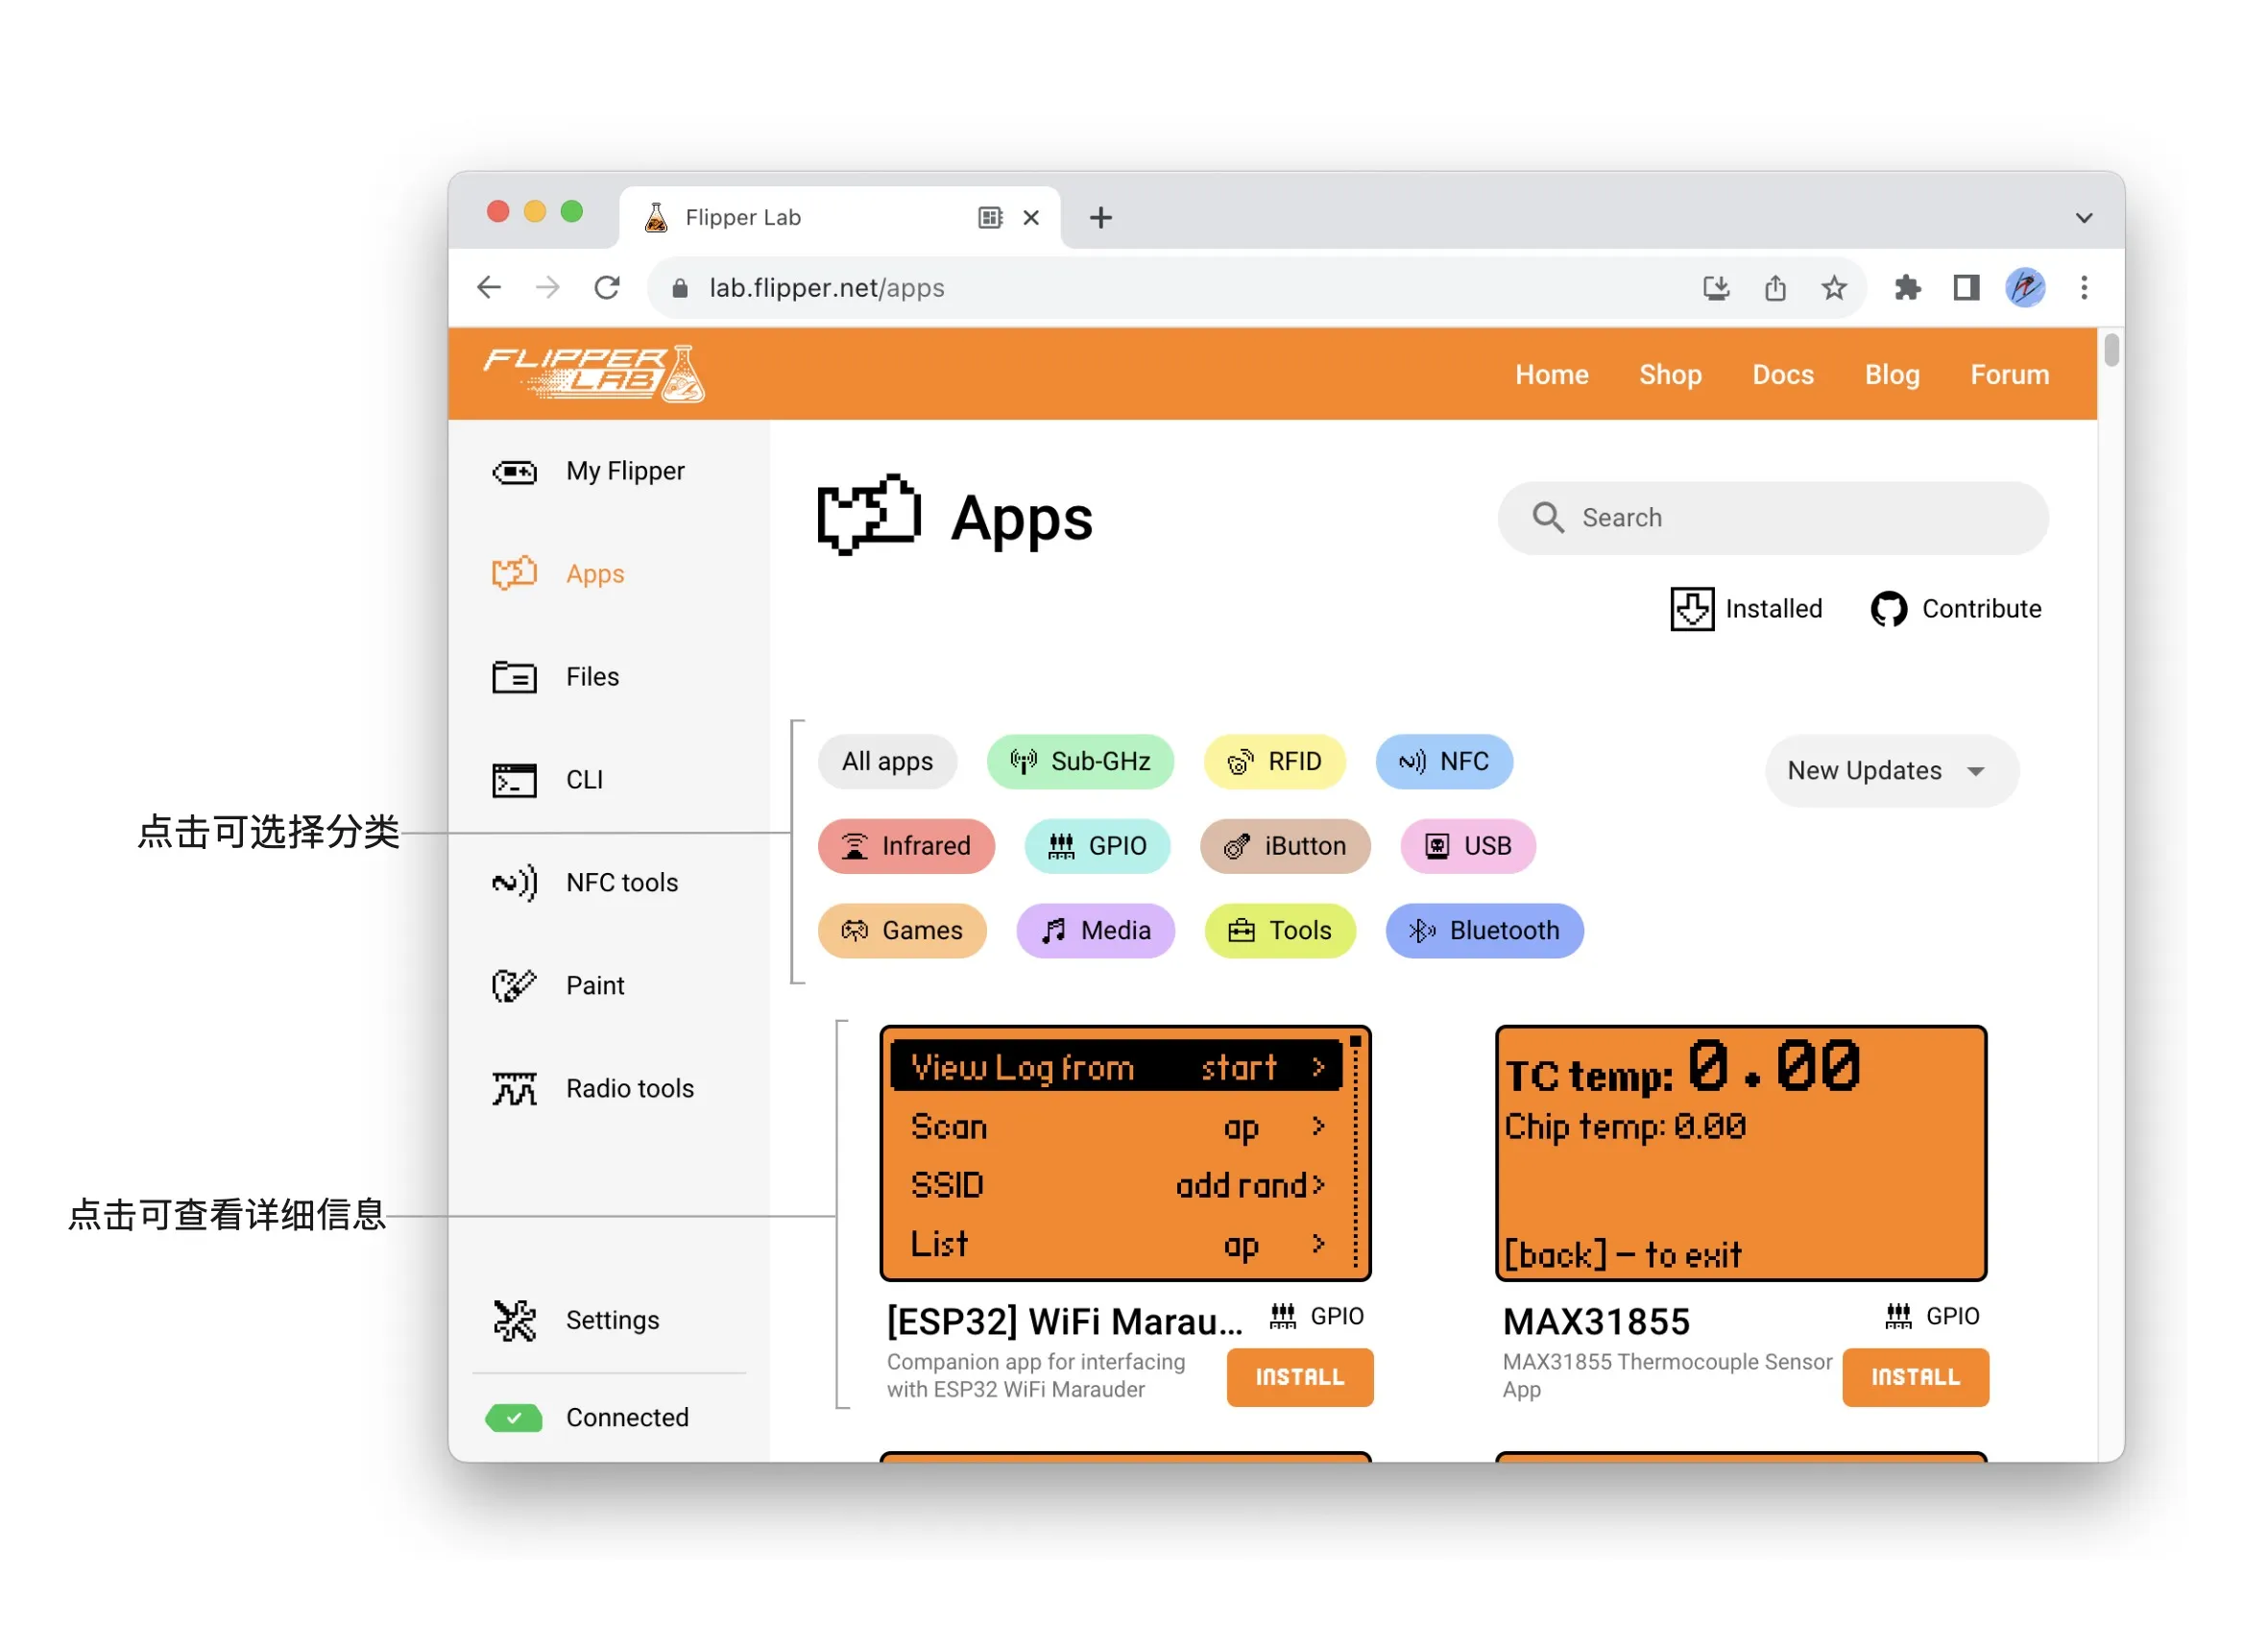Viewport: 2268px width, 1625px height.
Task: Click the WiFi Marauder app description
Action: pyautogui.click(x=1036, y=1376)
